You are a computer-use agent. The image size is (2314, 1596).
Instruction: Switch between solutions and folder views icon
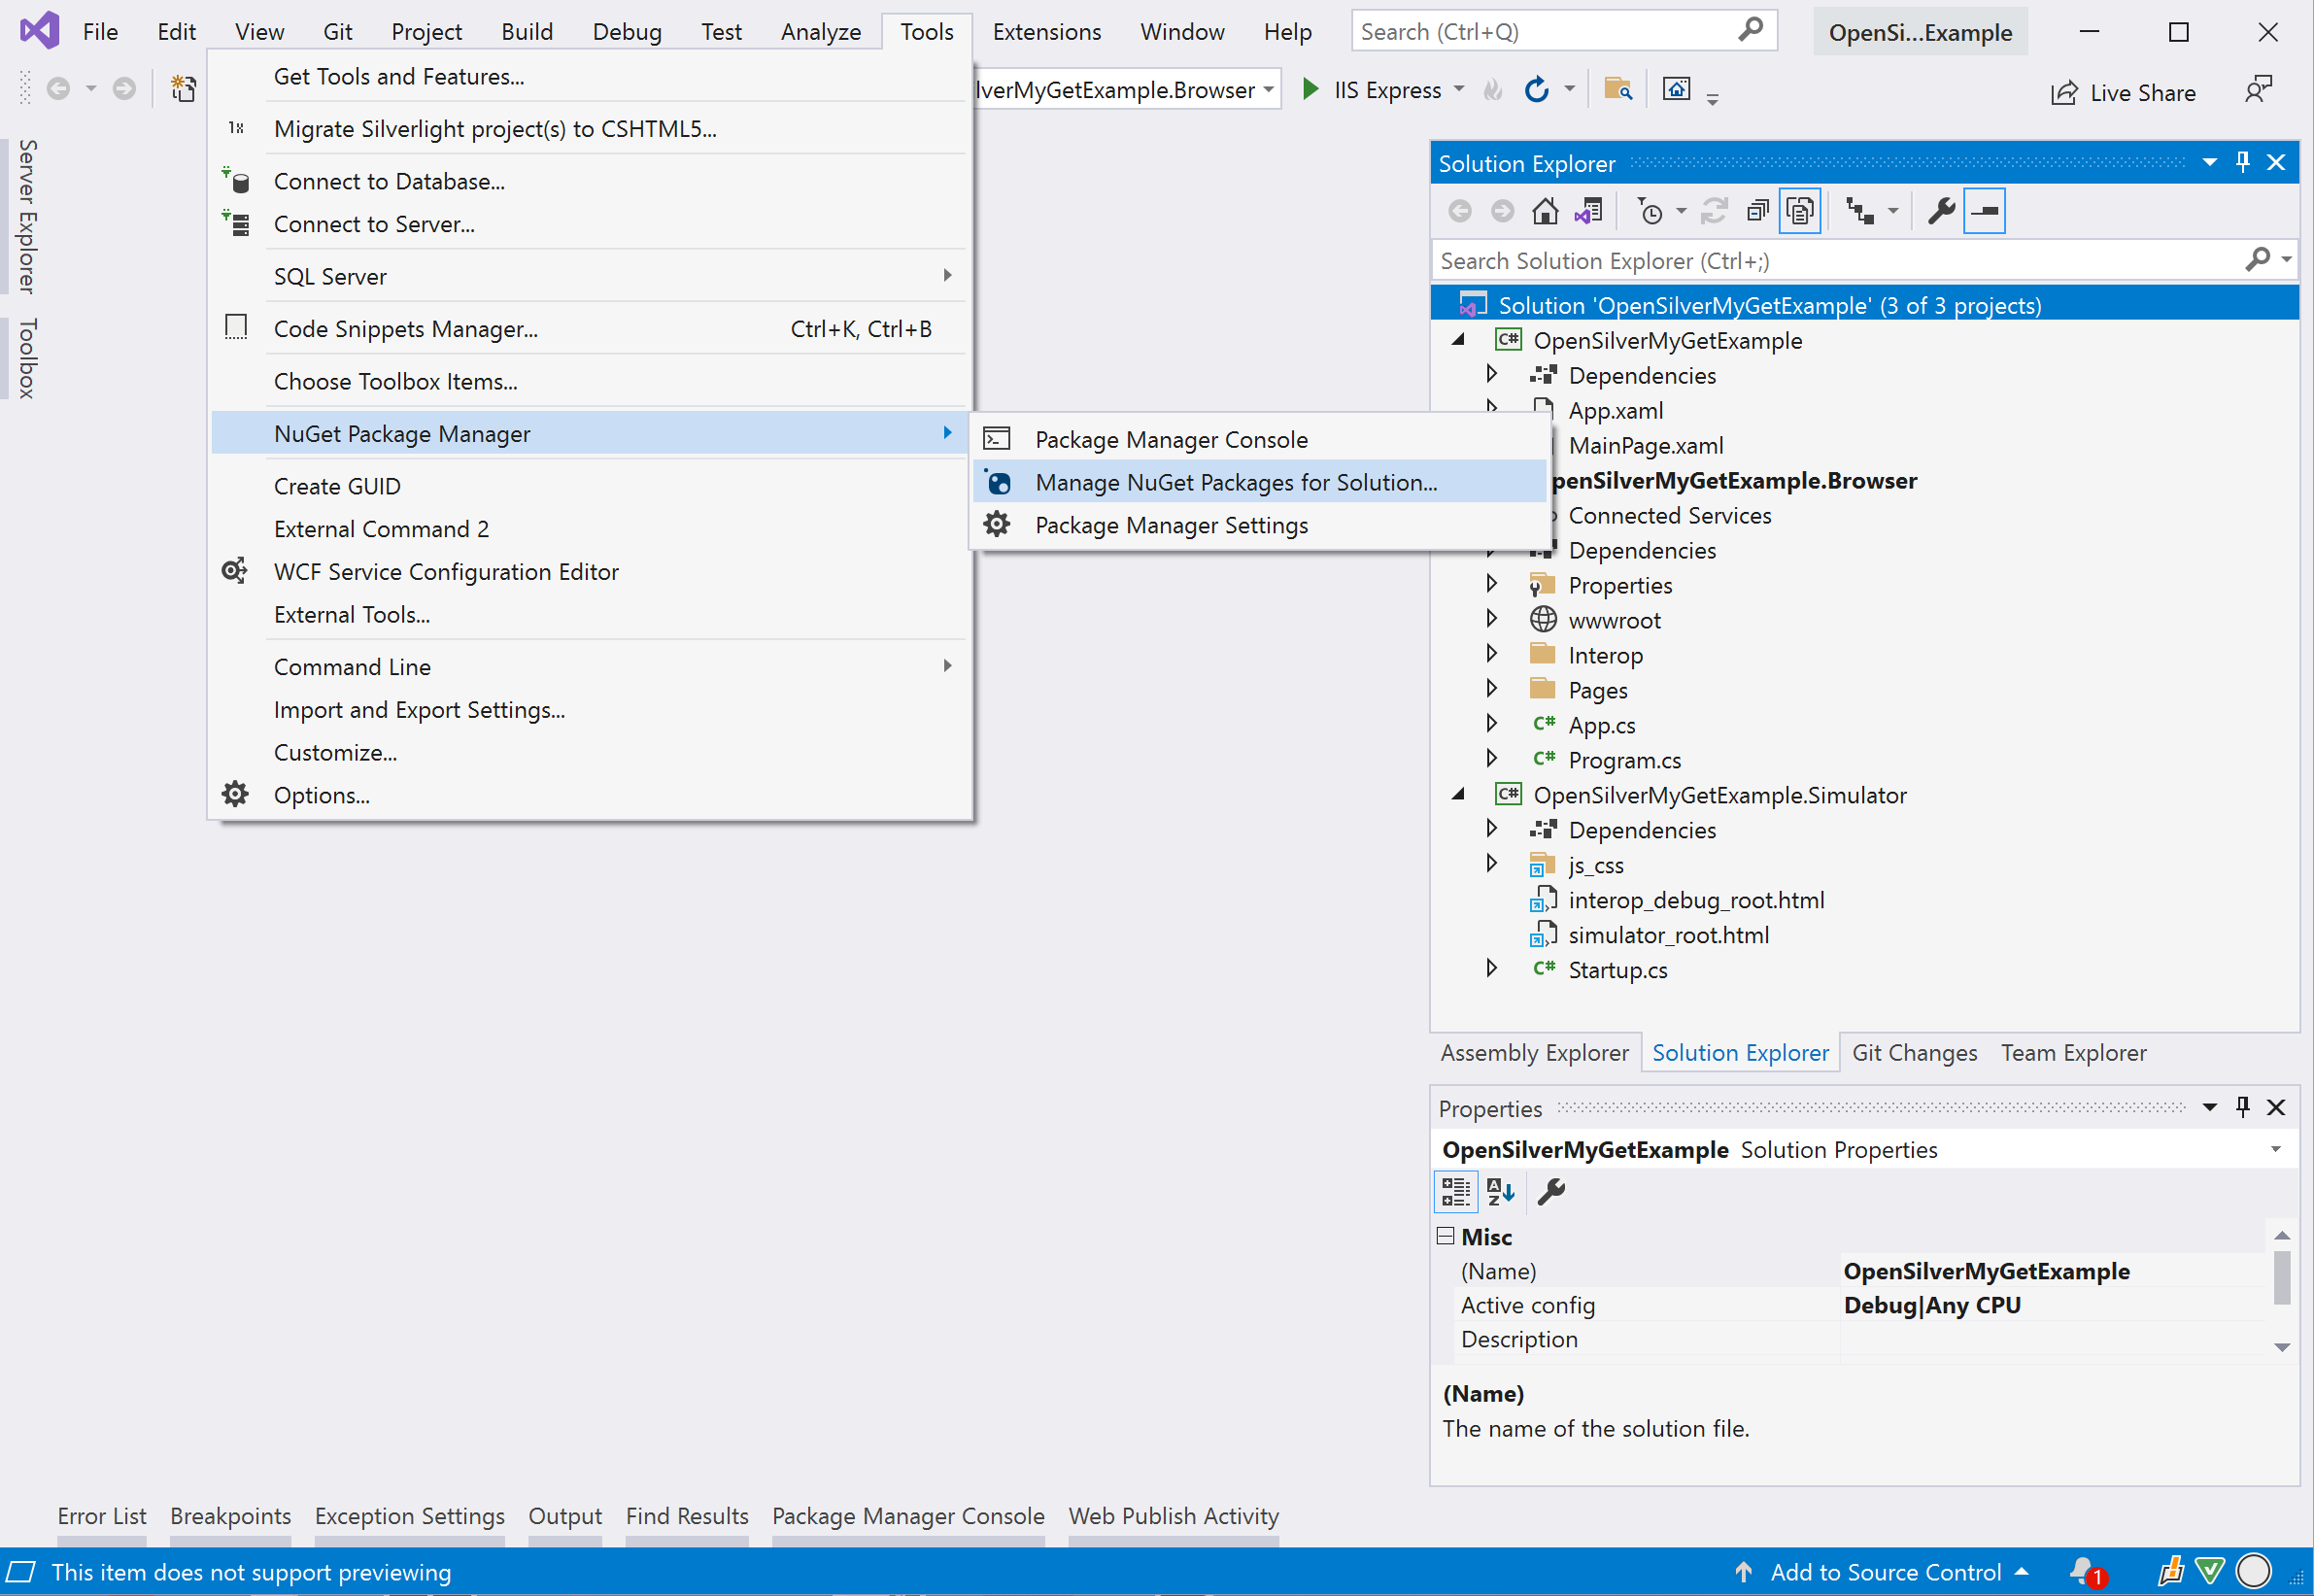click(1588, 211)
